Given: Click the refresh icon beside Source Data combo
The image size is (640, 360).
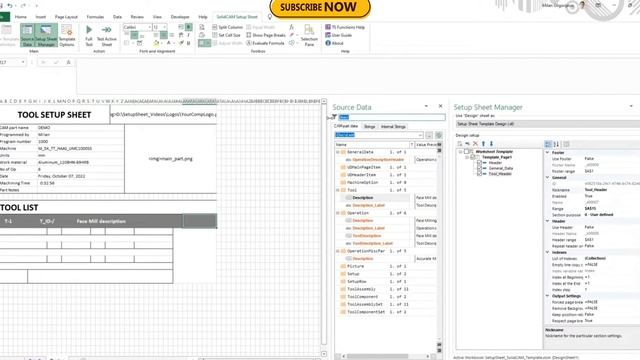Looking at the screenshot, I should (x=439, y=135).
